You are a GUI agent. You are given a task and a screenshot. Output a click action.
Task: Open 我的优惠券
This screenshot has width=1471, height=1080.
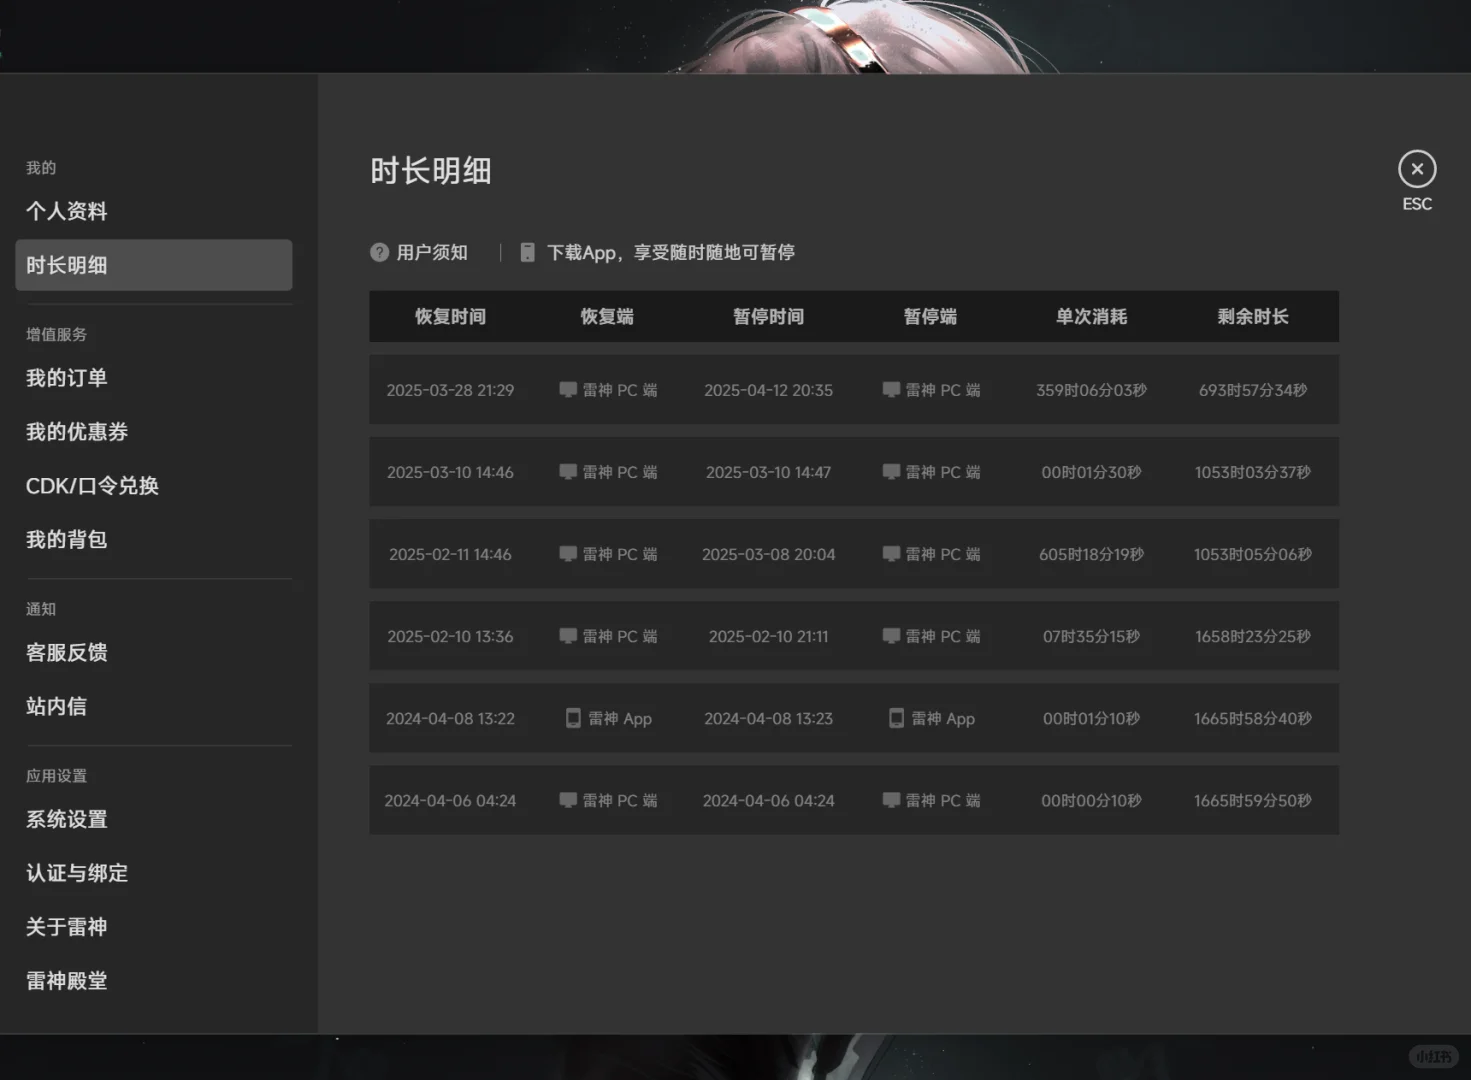[75, 431]
